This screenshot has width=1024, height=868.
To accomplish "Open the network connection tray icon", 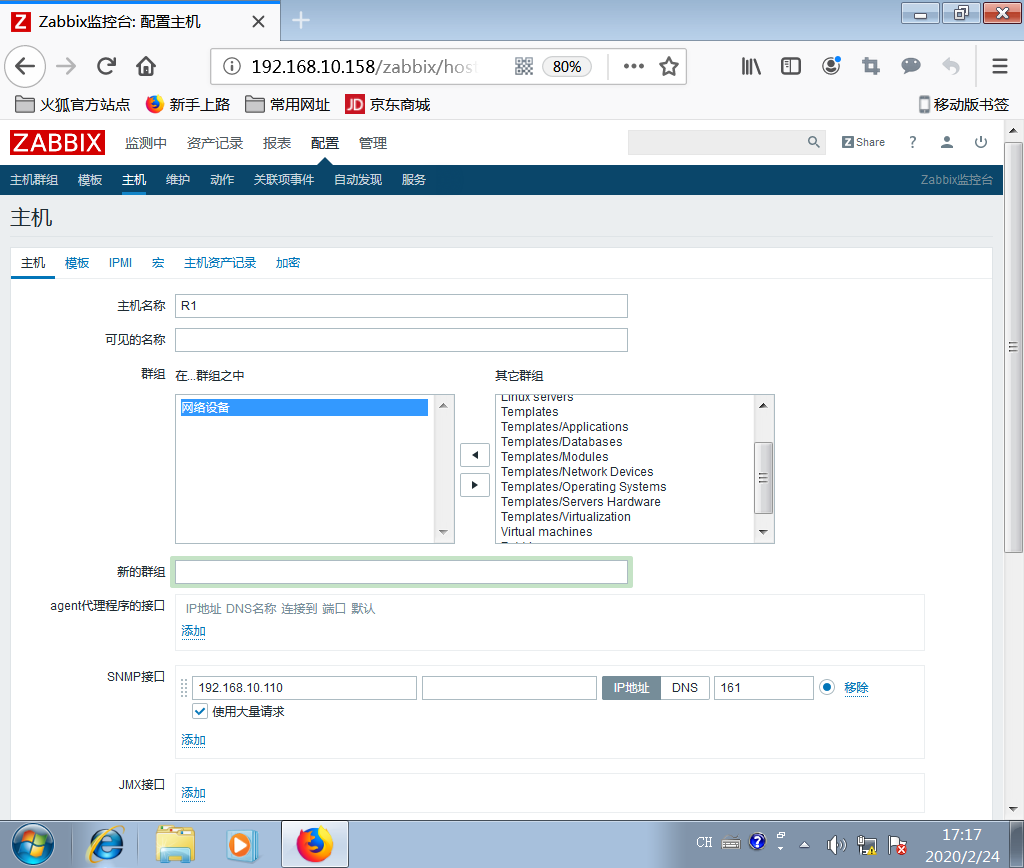I will click(x=867, y=845).
